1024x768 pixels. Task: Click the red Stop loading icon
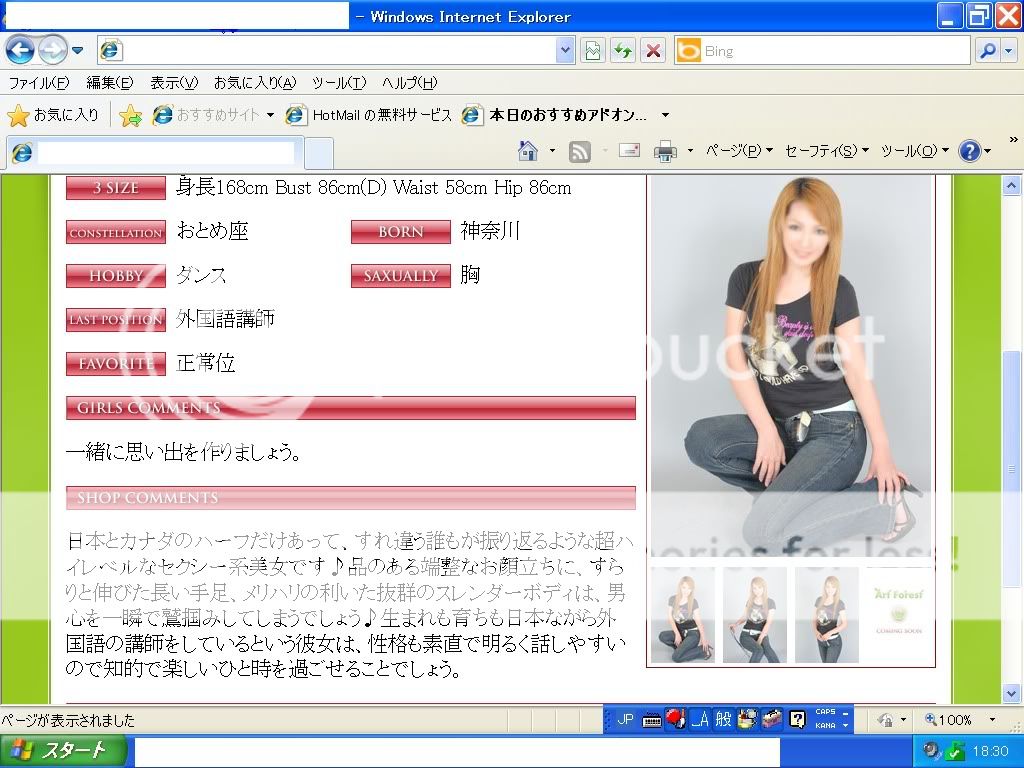653,50
